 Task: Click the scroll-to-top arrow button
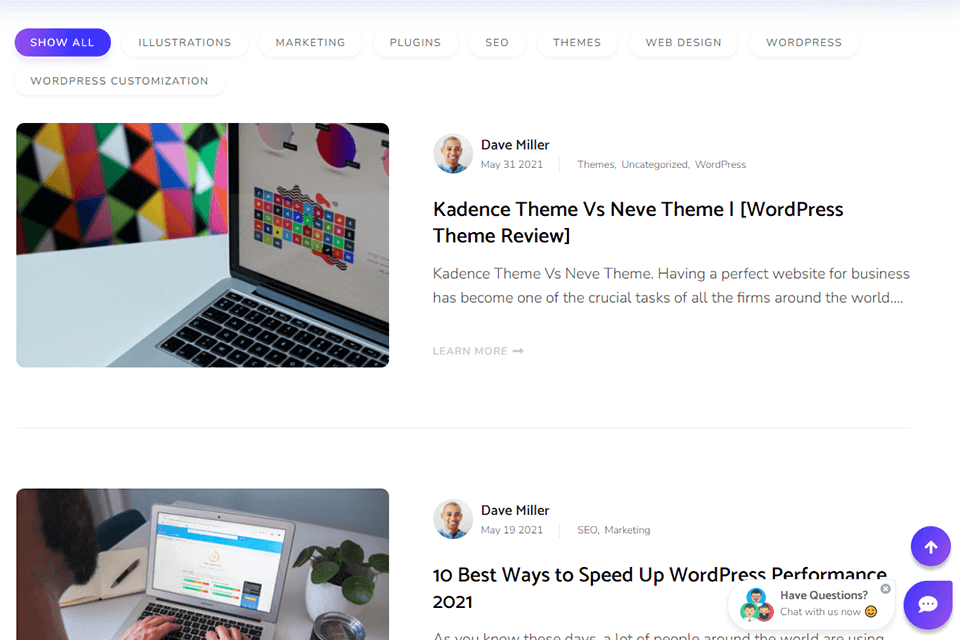click(930, 546)
